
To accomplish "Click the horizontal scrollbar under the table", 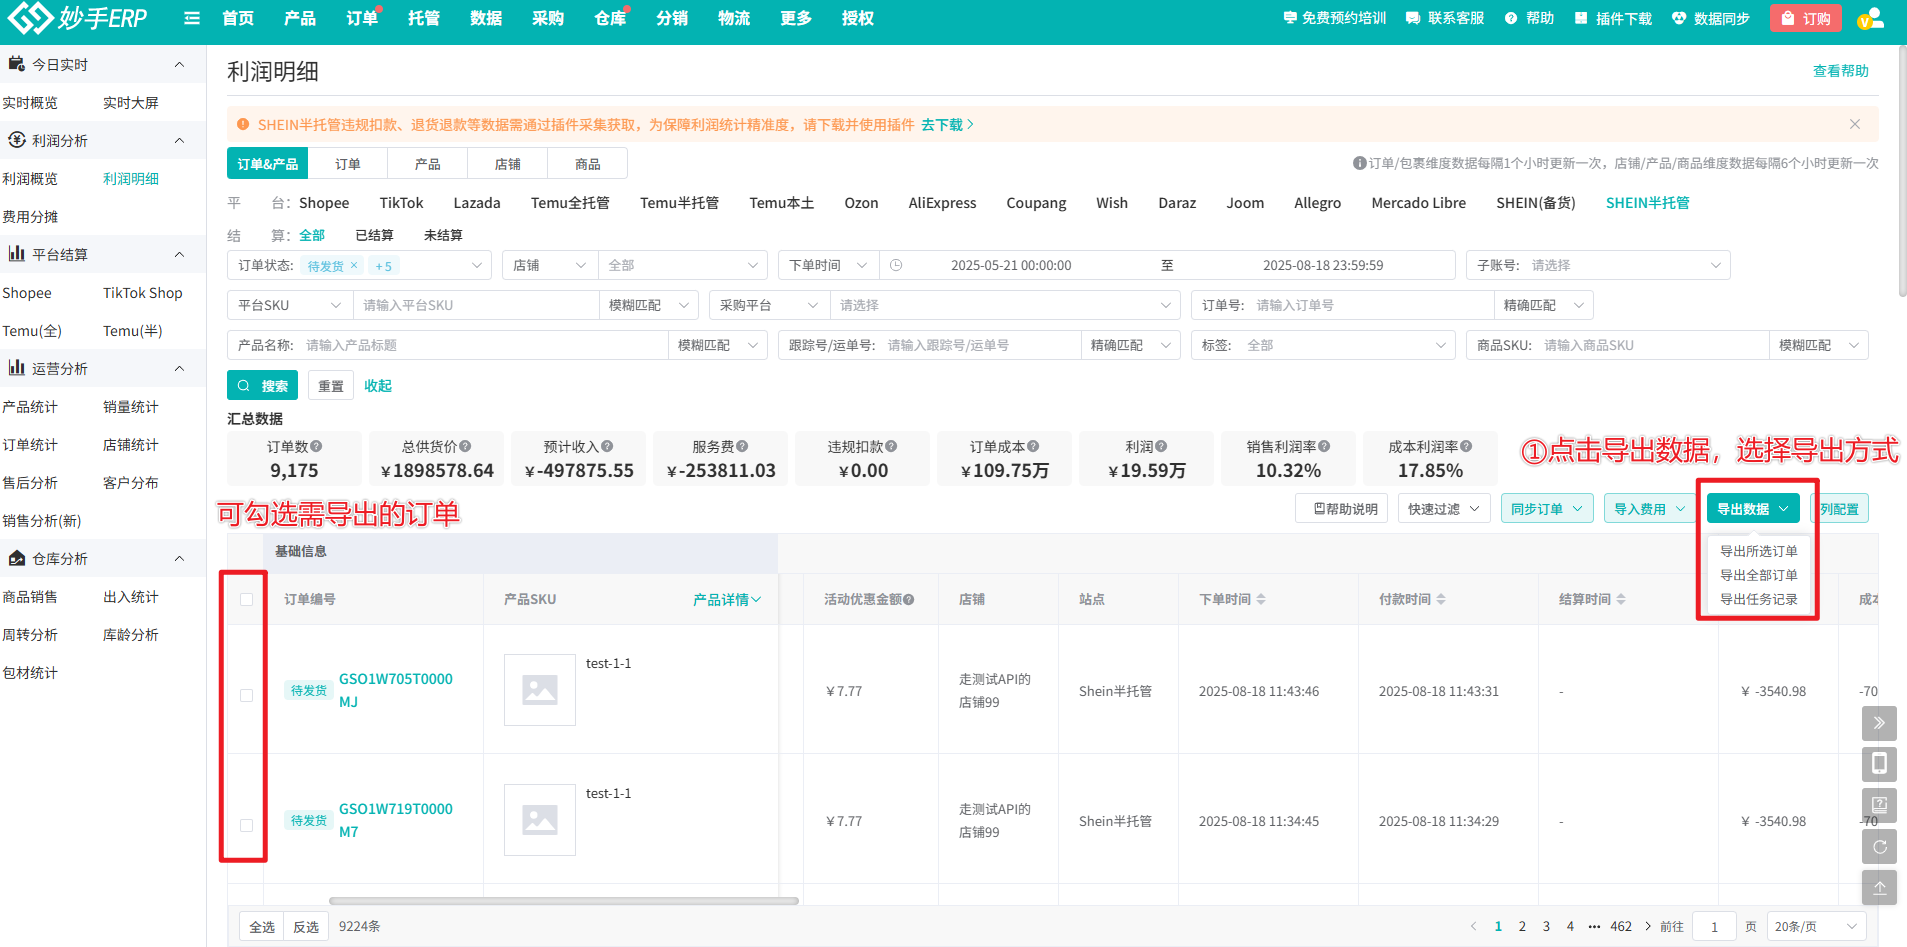I will tap(564, 901).
